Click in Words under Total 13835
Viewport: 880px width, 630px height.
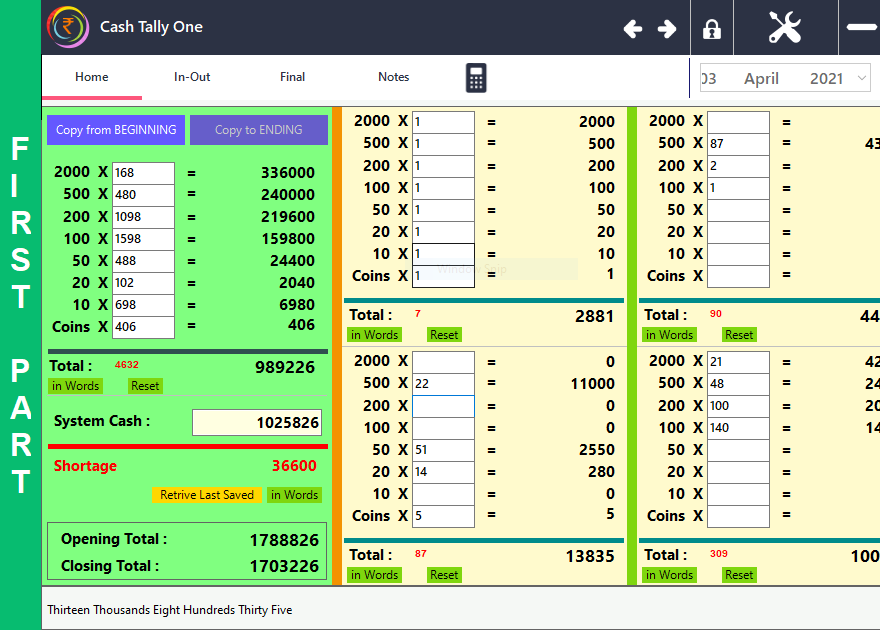(x=374, y=575)
